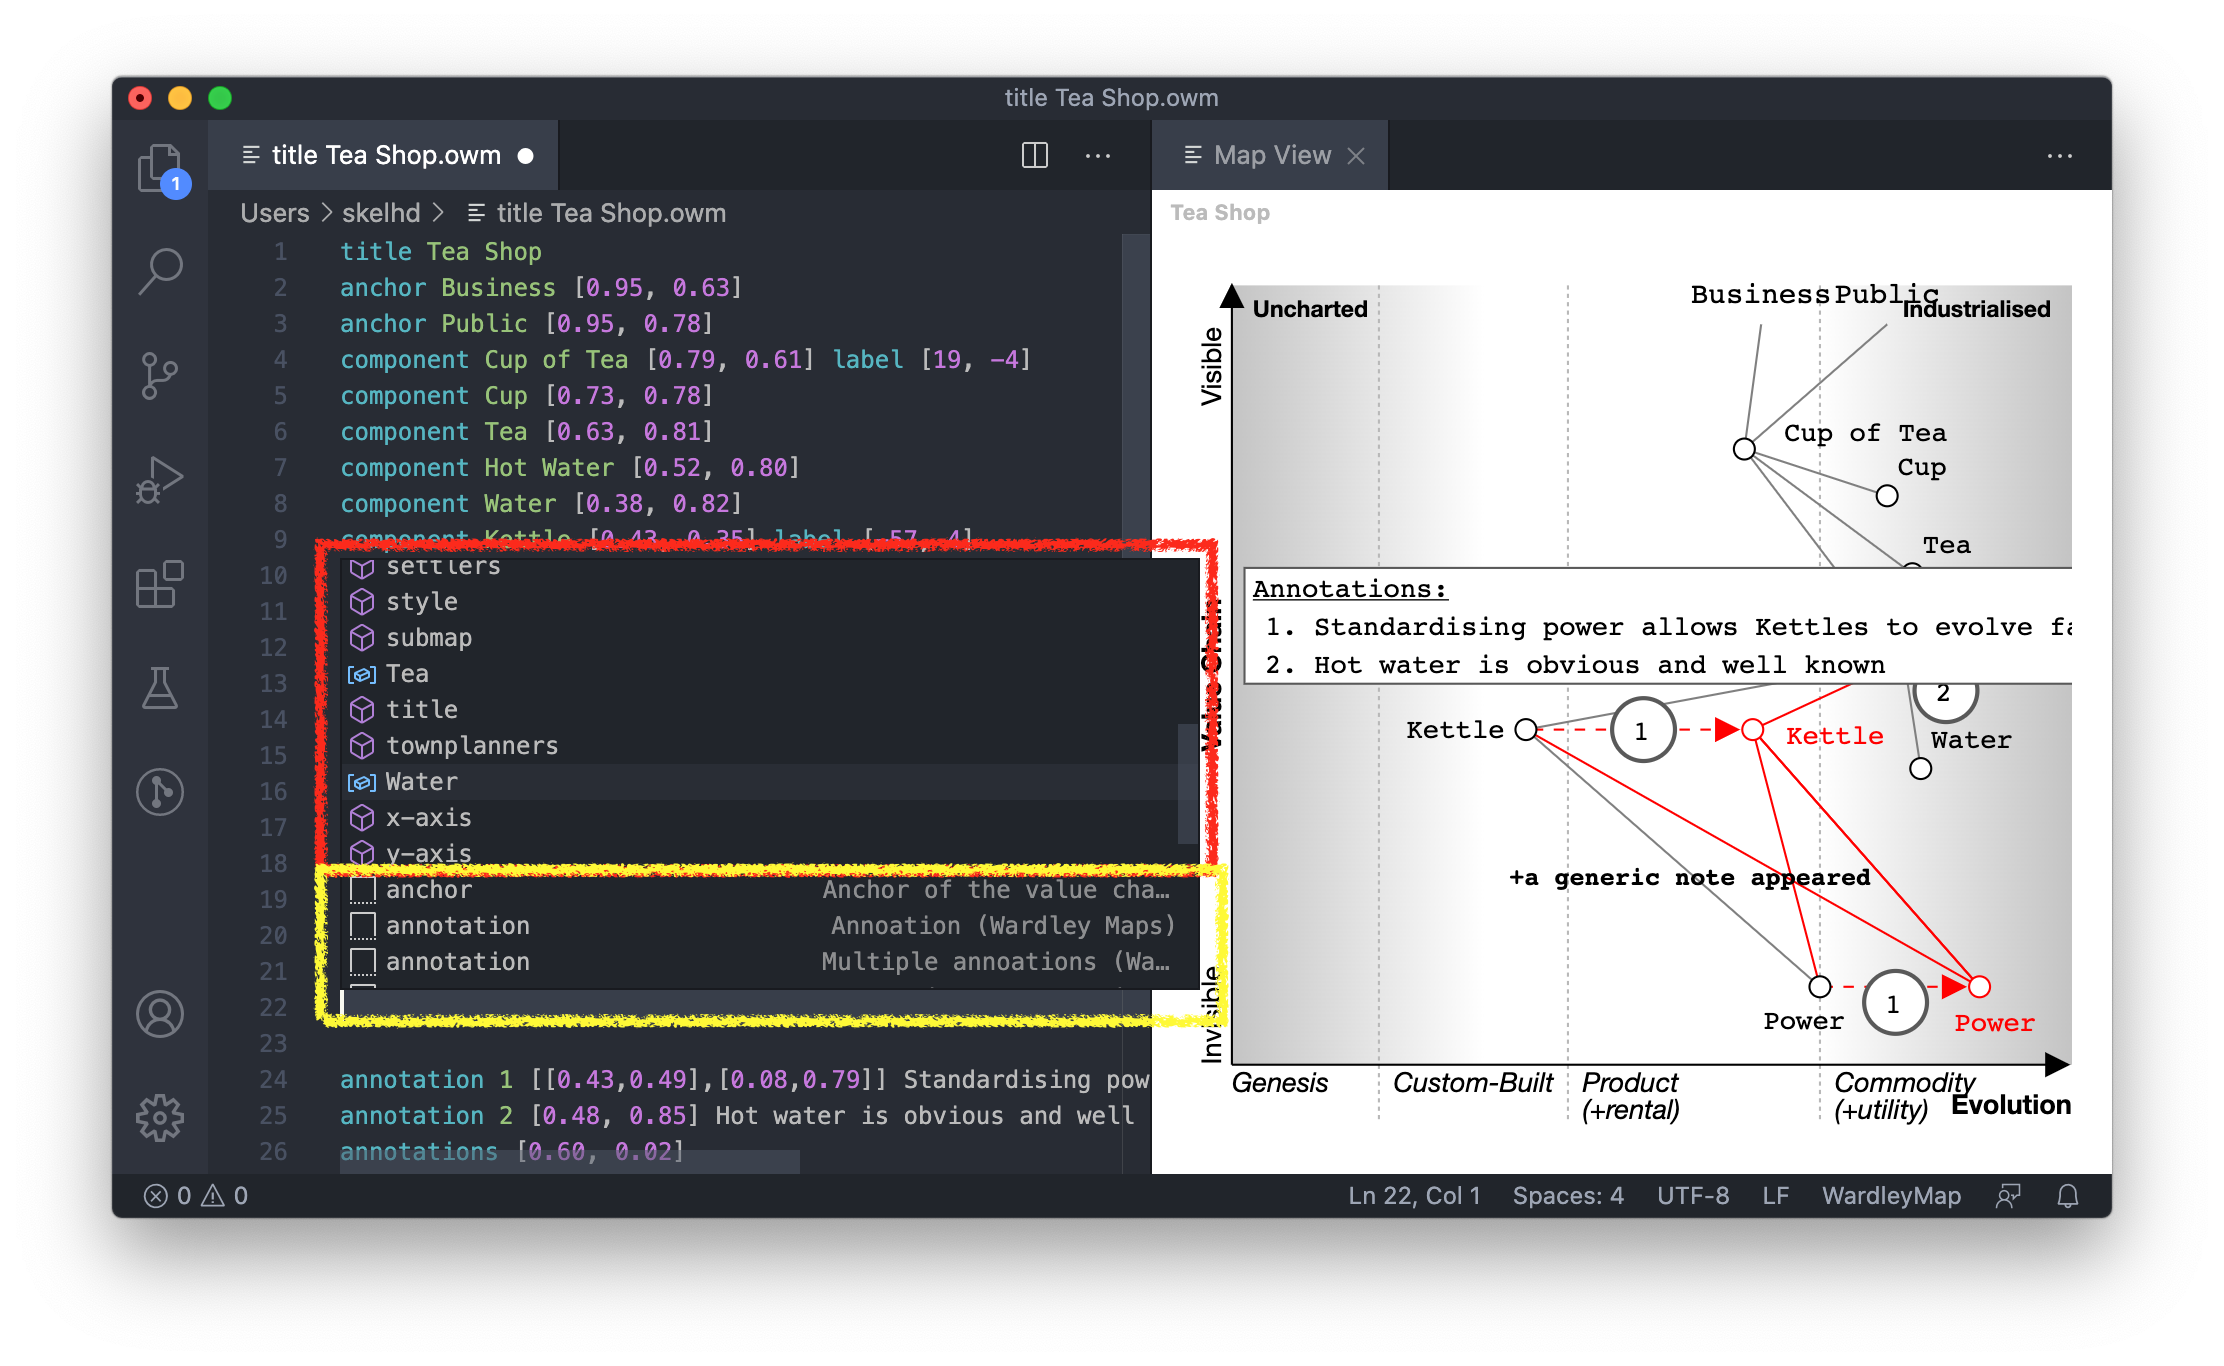
Task: Select WardleyMap language mode in status bar
Action: [1891, 1196]
